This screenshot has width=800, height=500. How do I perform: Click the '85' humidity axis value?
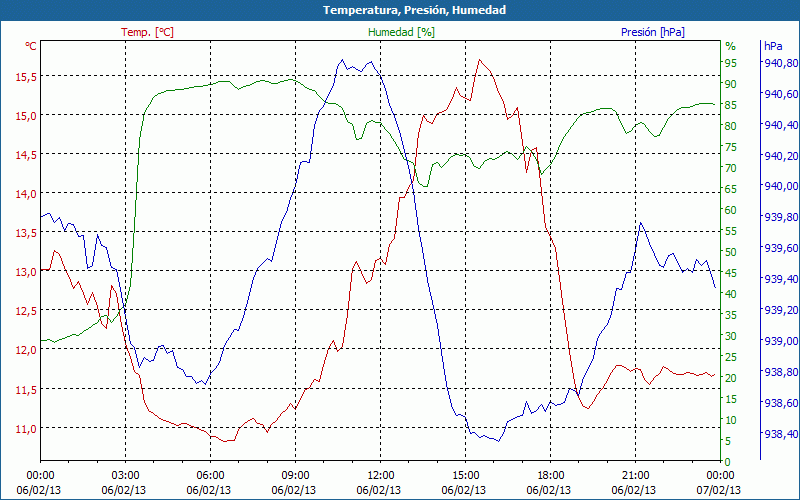coord(731,105)
